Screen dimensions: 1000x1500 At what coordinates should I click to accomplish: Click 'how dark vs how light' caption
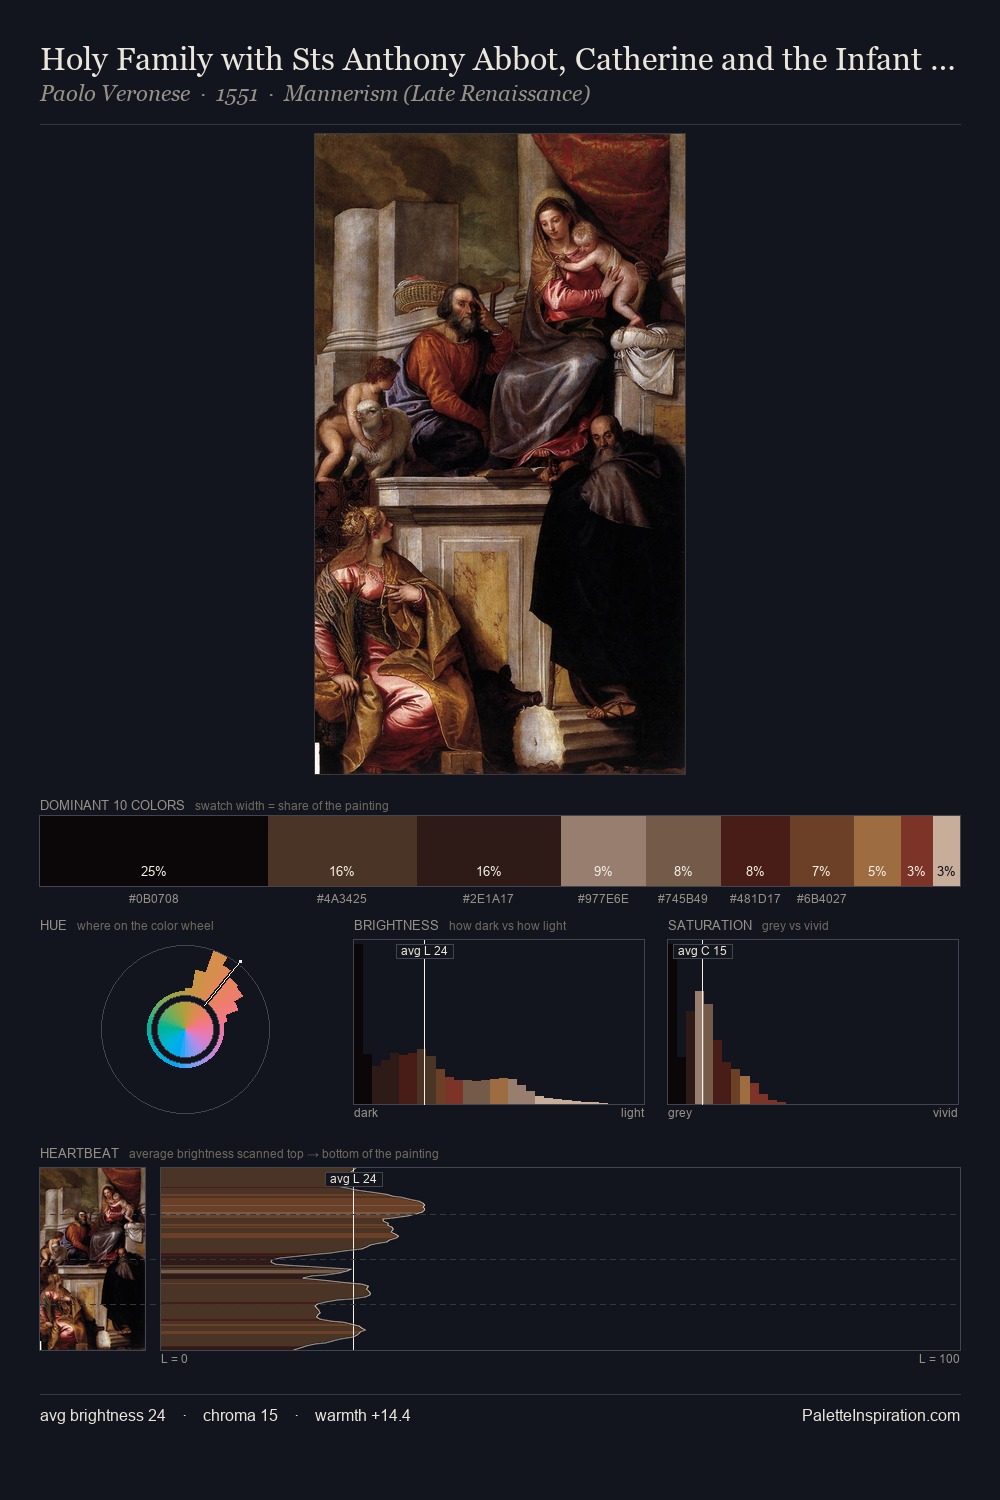click(x=507, y=926)
